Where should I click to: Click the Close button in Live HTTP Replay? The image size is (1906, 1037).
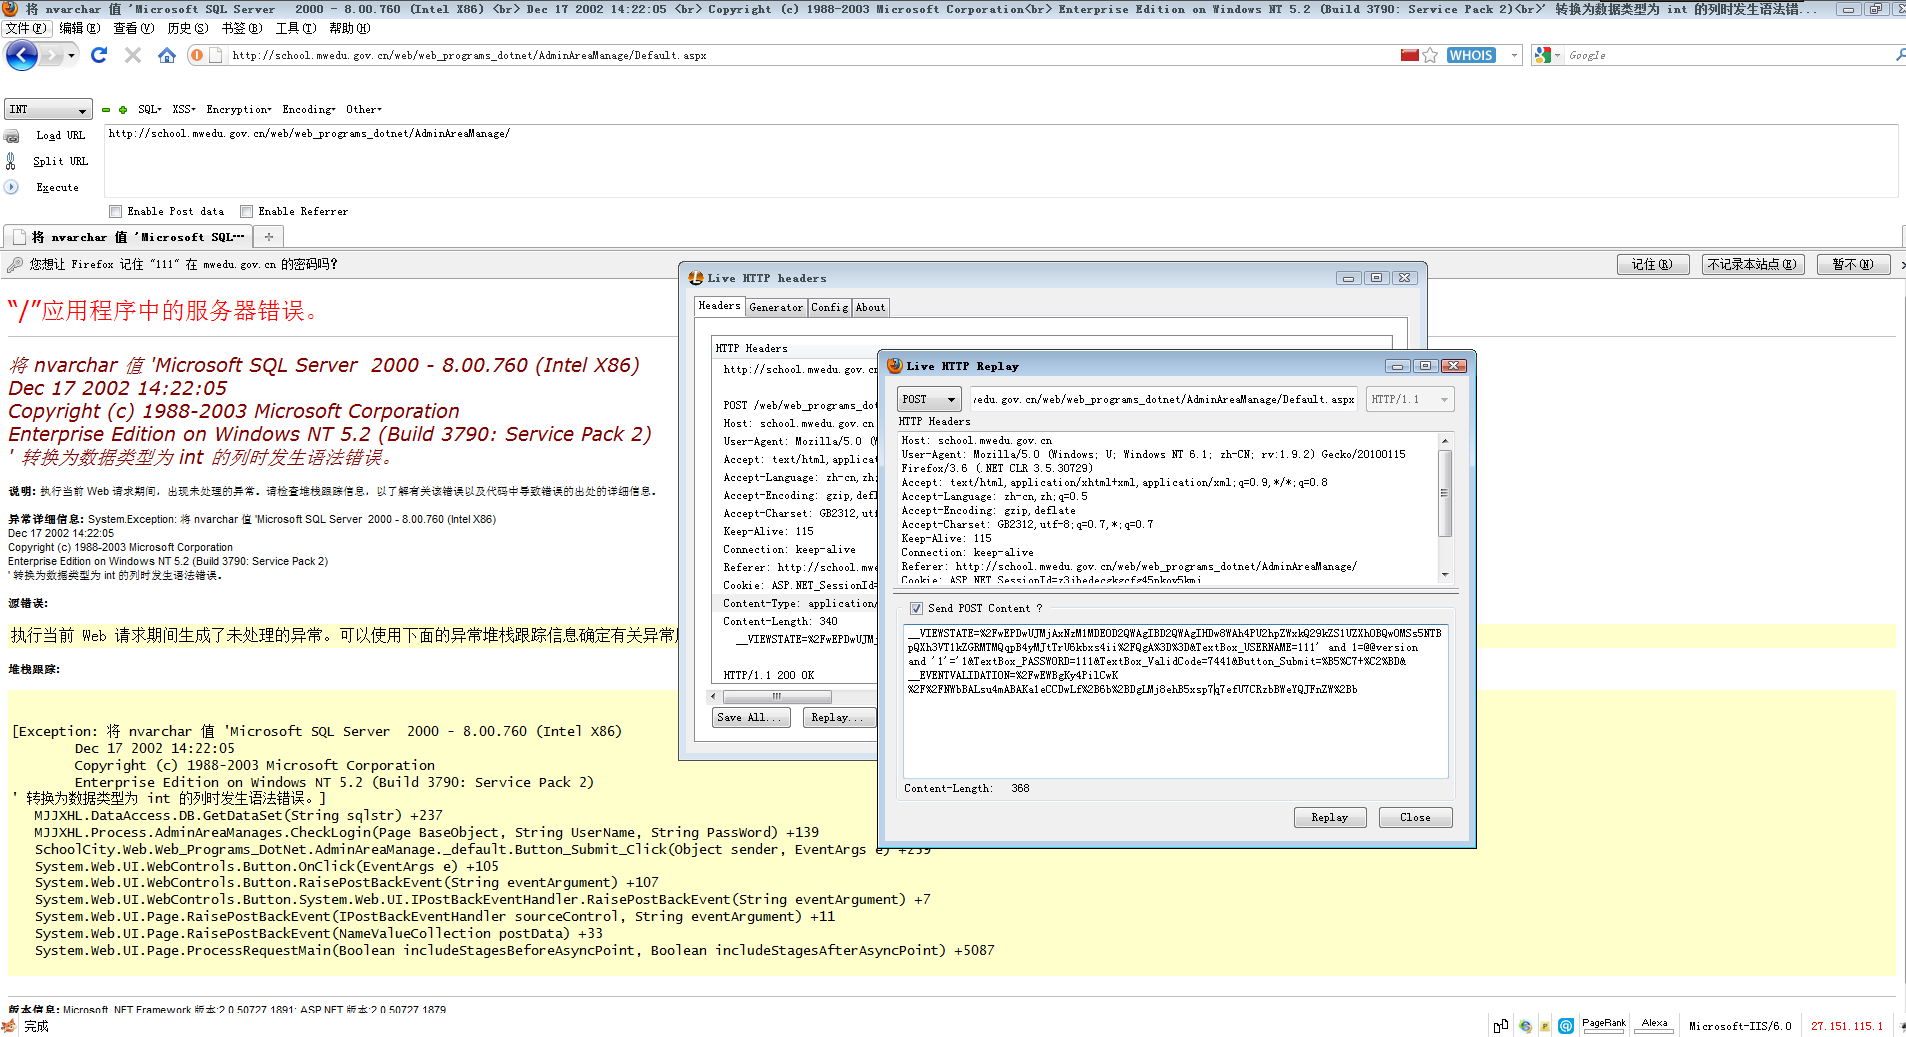[1415, 817]
